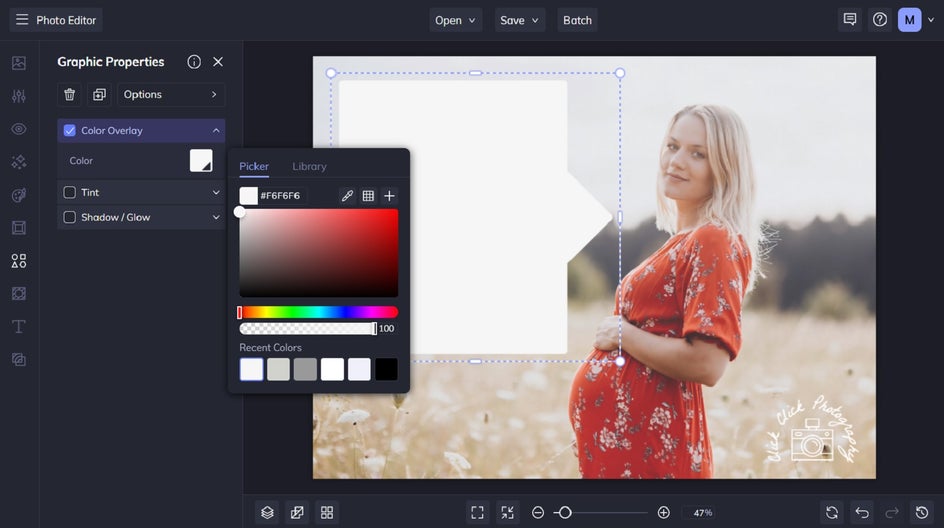Collapse the Color Overlay section chevron
The height and width of the screenshot is (528, 944).
point(216,131)
